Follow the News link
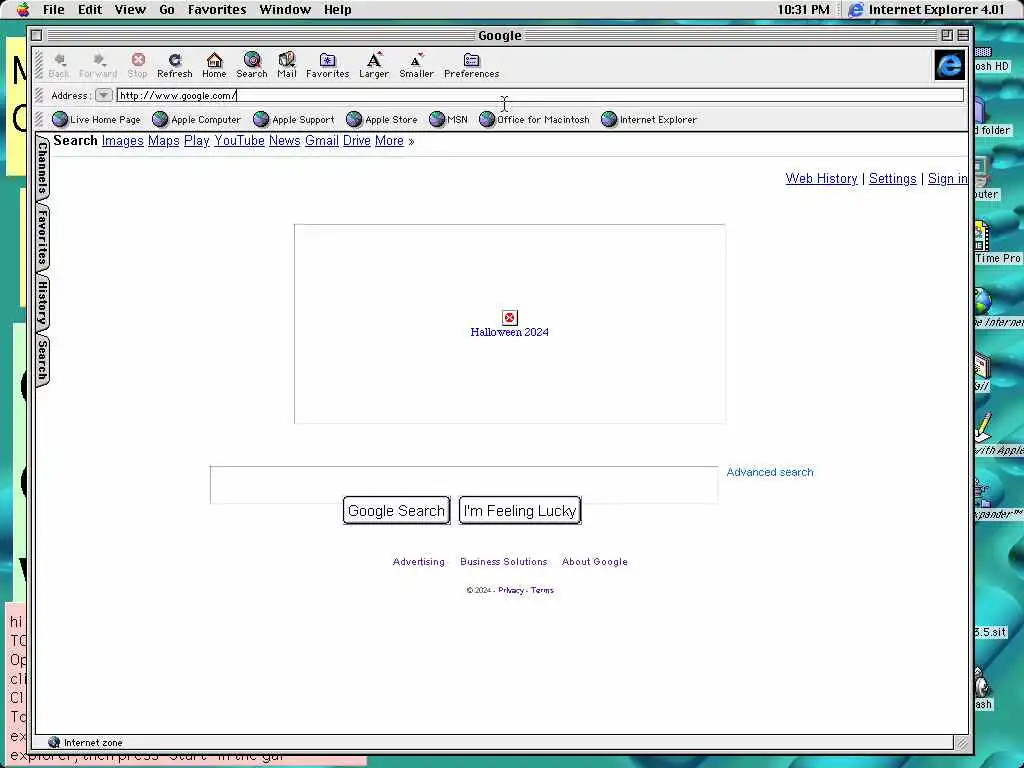Image resolution: width=1024 pixels, height=768 pixels. [x=285, y=140]
